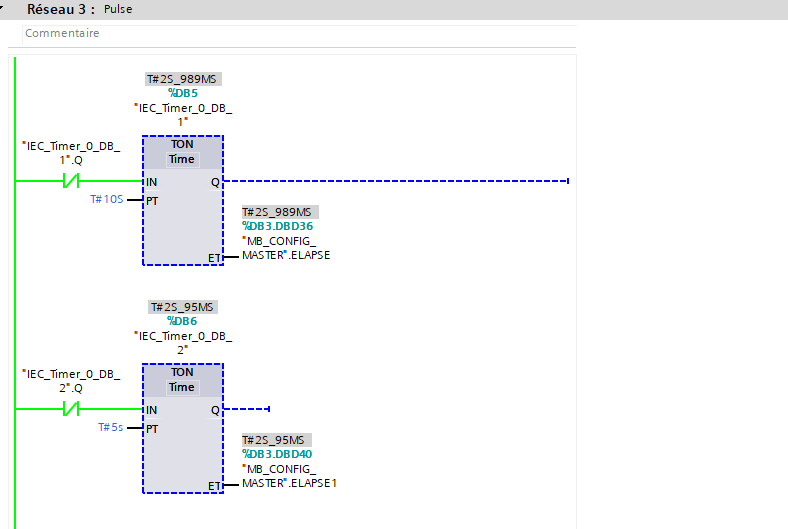Select the upper TON block header
Image resolution: width=788 pixels, height=529 pixels.
tap(182, 144)
